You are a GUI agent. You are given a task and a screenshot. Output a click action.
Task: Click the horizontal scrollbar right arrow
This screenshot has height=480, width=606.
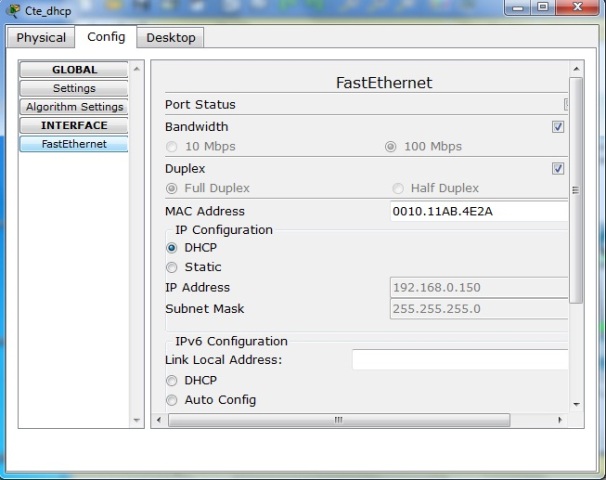point(559,421)
